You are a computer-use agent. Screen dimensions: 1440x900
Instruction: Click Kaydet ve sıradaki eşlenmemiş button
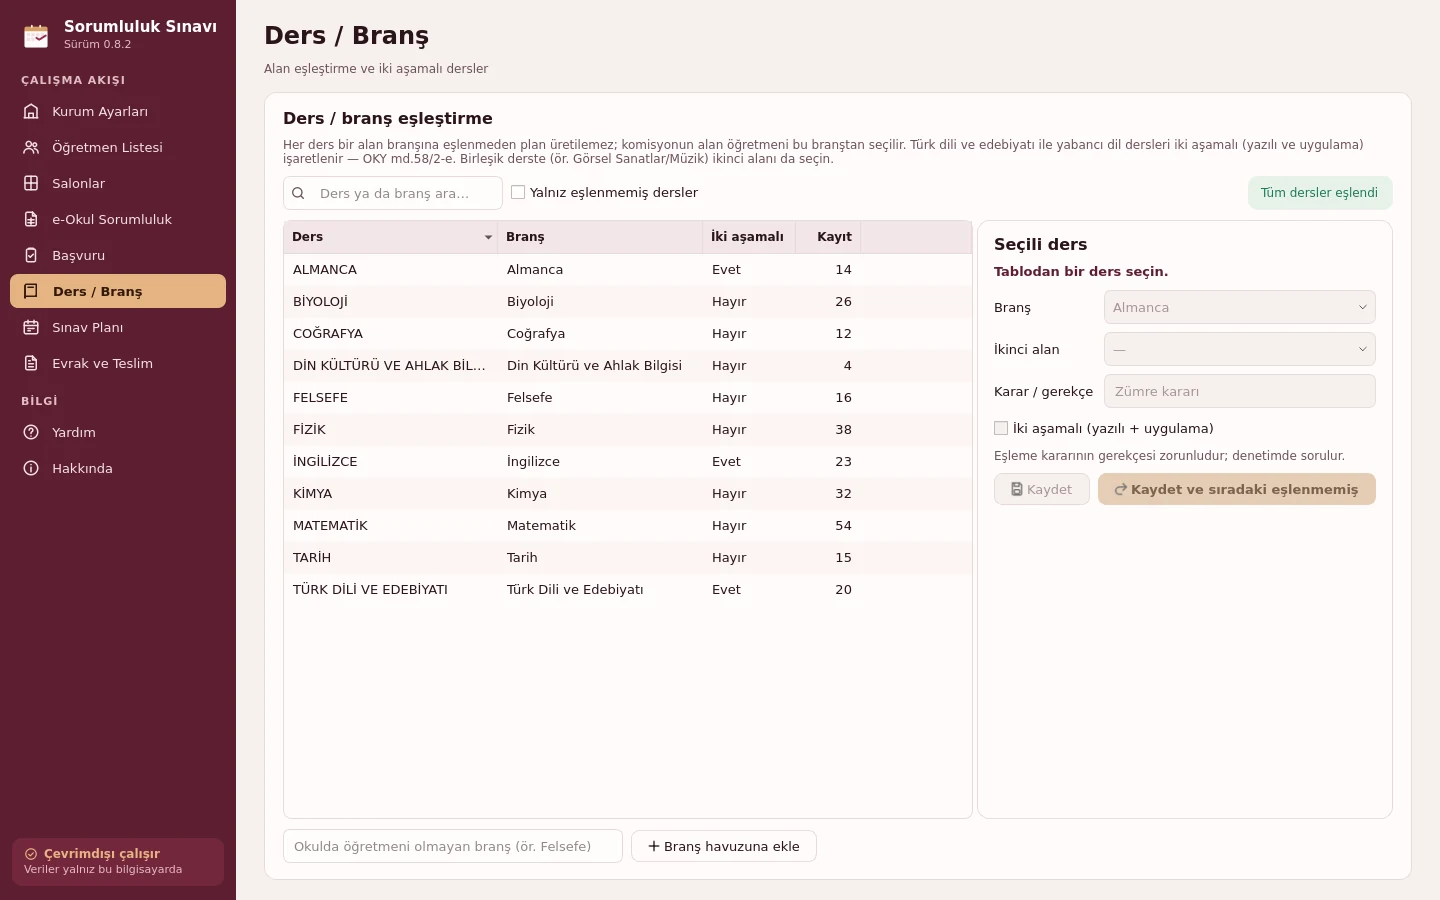coord(1237,489)
